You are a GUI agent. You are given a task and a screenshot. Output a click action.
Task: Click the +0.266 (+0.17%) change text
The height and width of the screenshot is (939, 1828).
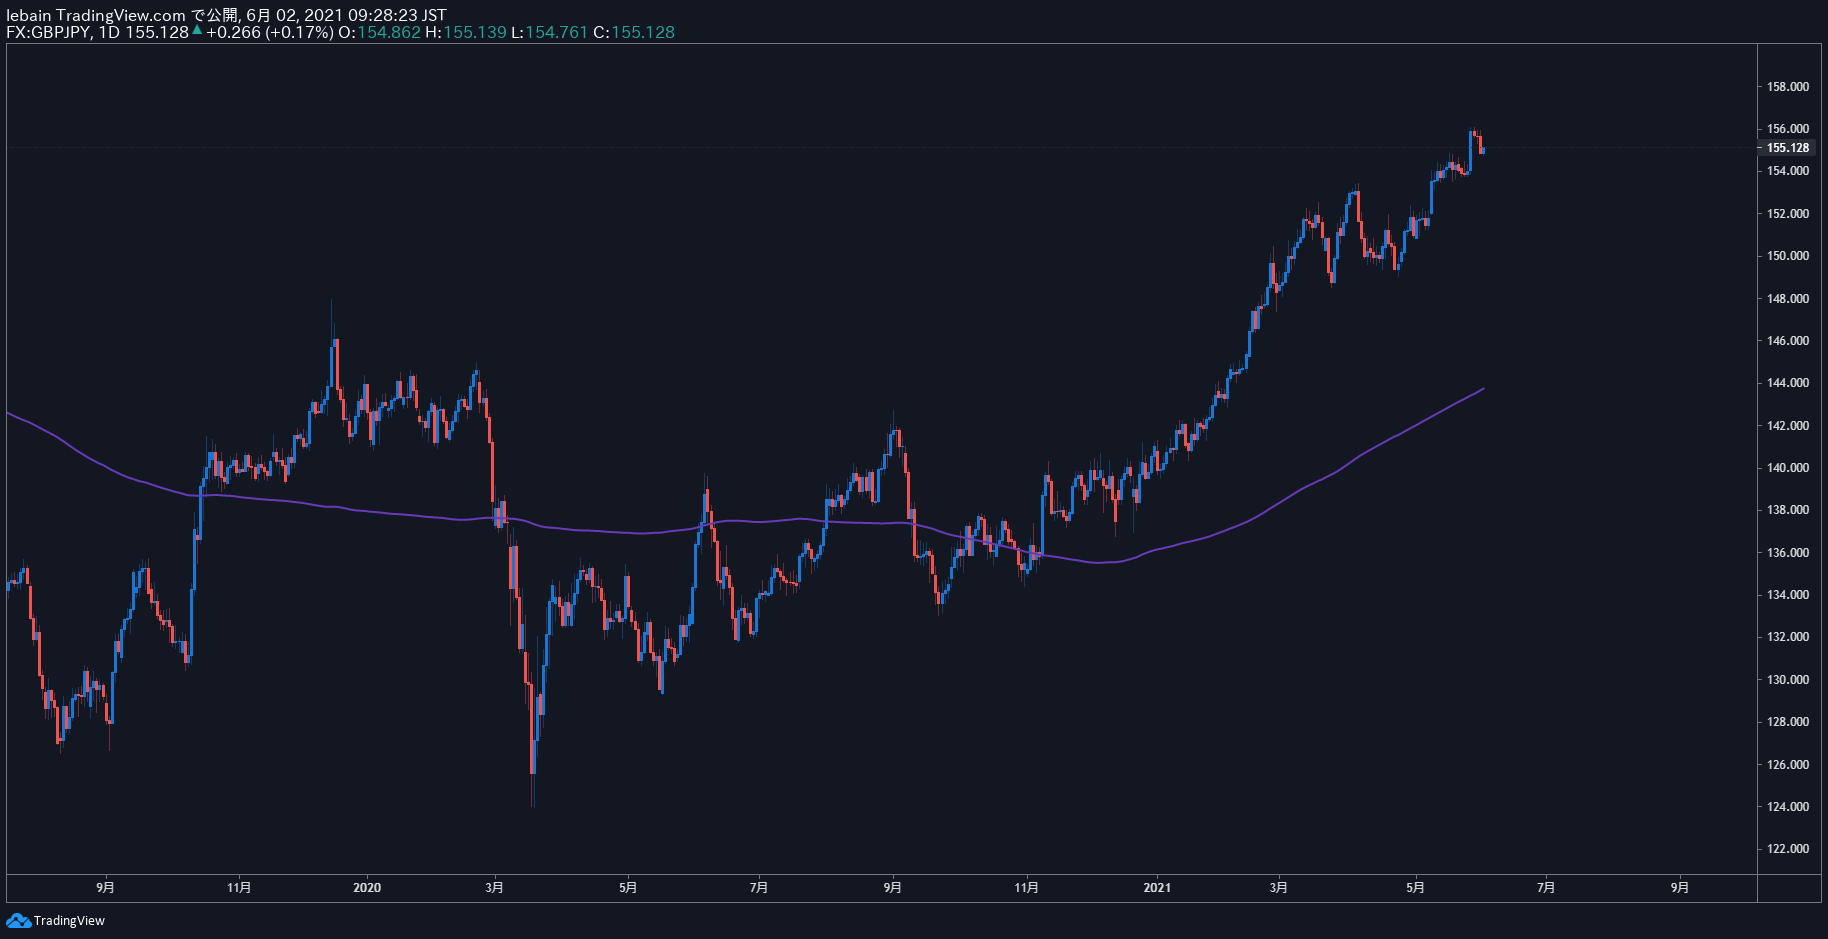[x=270, y=32]
